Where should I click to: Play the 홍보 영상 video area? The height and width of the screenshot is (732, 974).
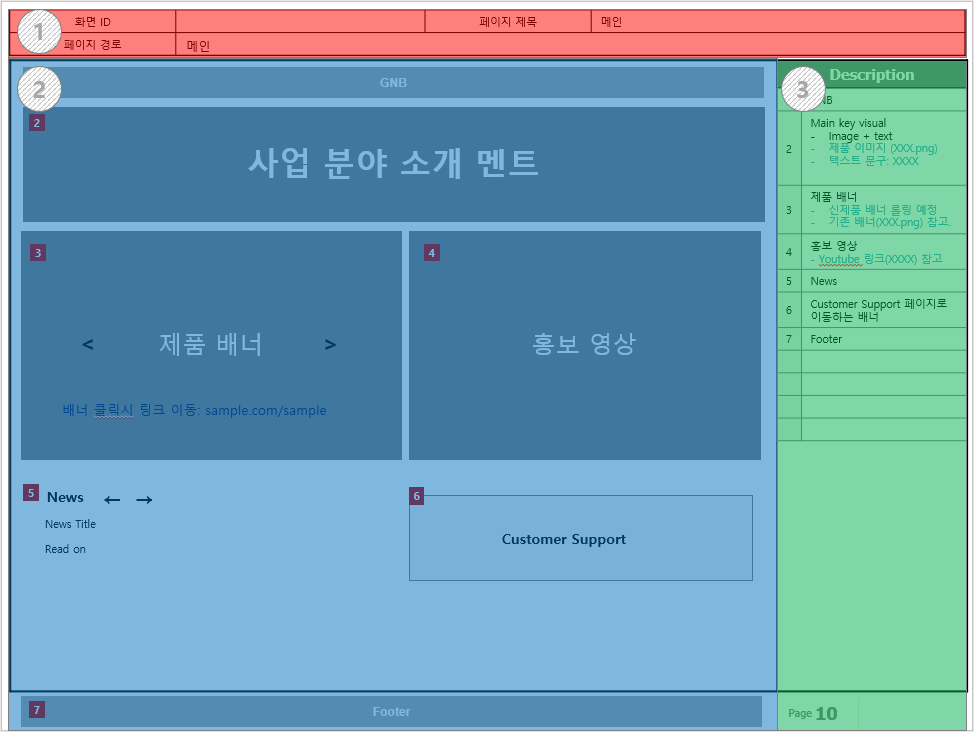(585, 345)
